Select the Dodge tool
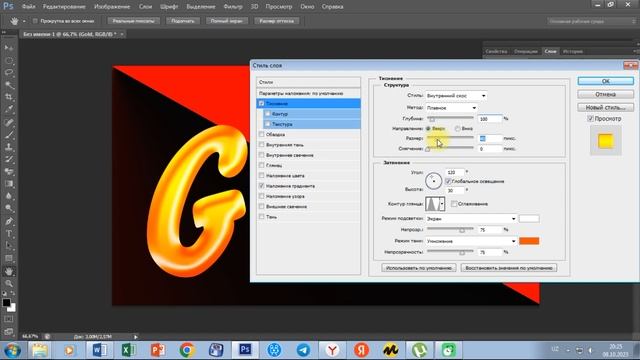 pyautogui.click(x=9, y=208)
